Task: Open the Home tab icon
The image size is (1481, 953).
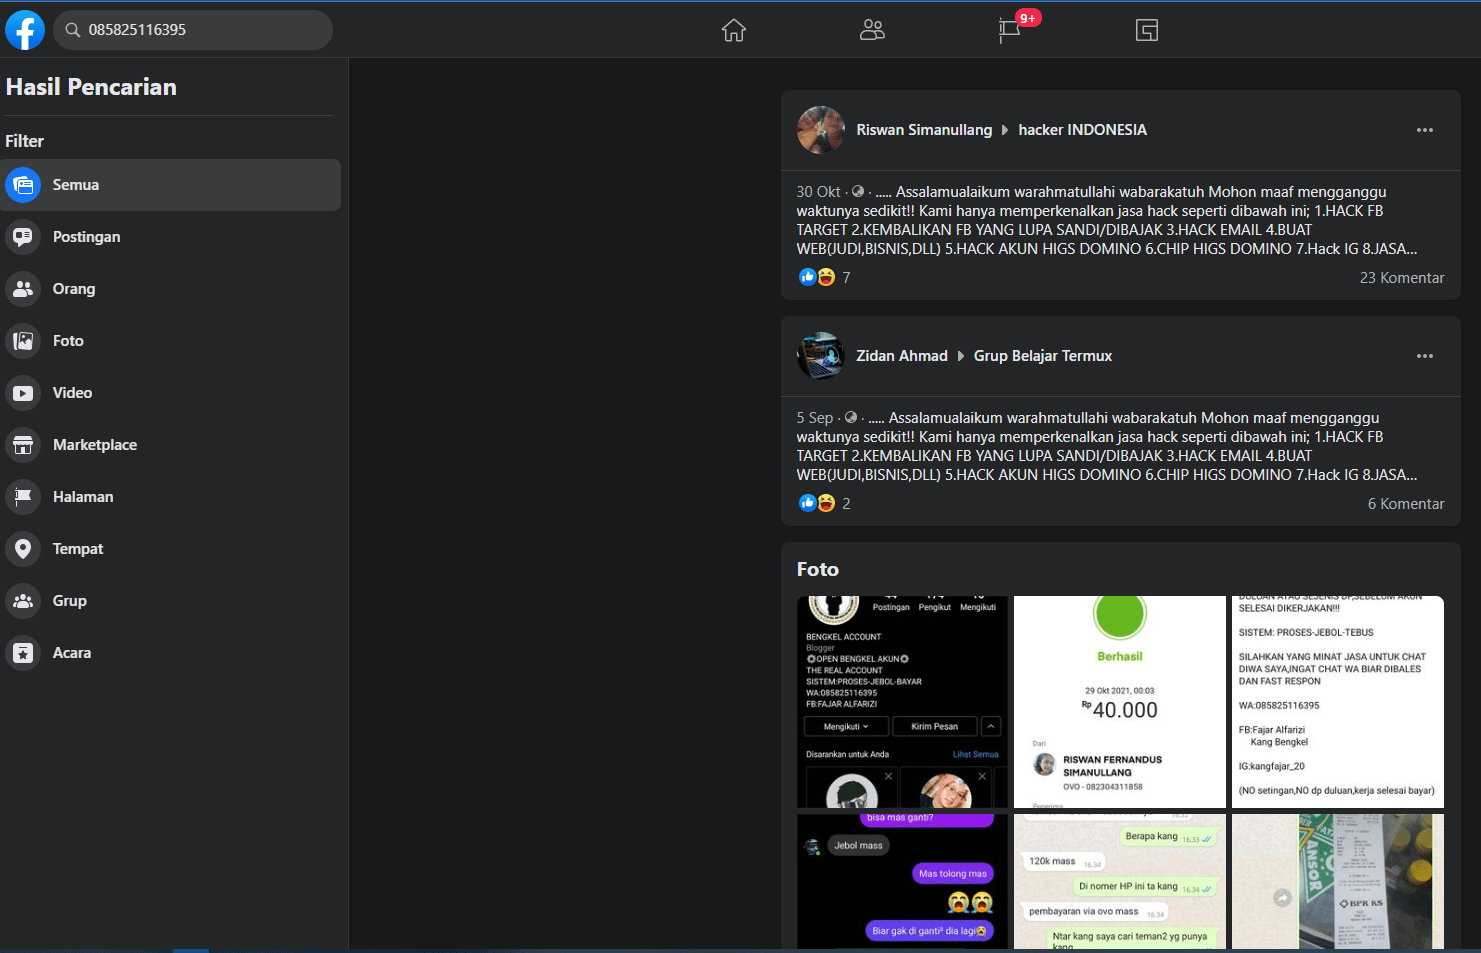Action: pos(734,30)
